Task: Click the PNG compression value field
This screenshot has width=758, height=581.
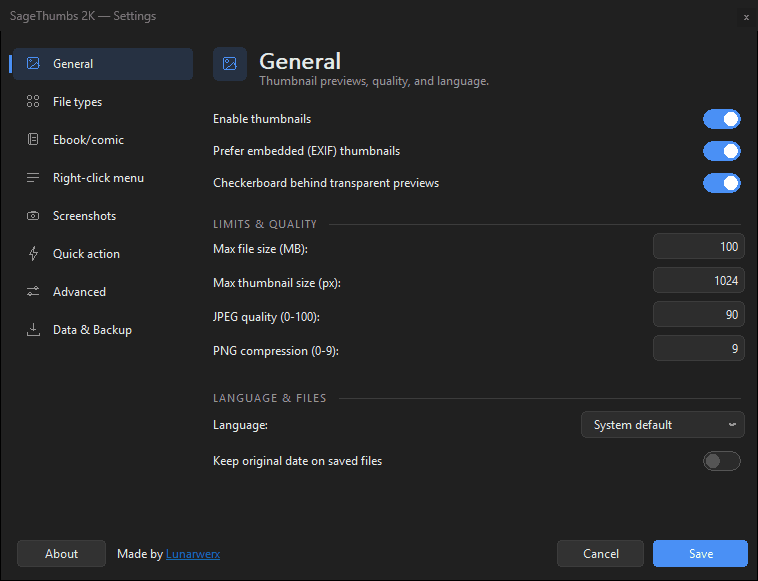Action: 699,349
